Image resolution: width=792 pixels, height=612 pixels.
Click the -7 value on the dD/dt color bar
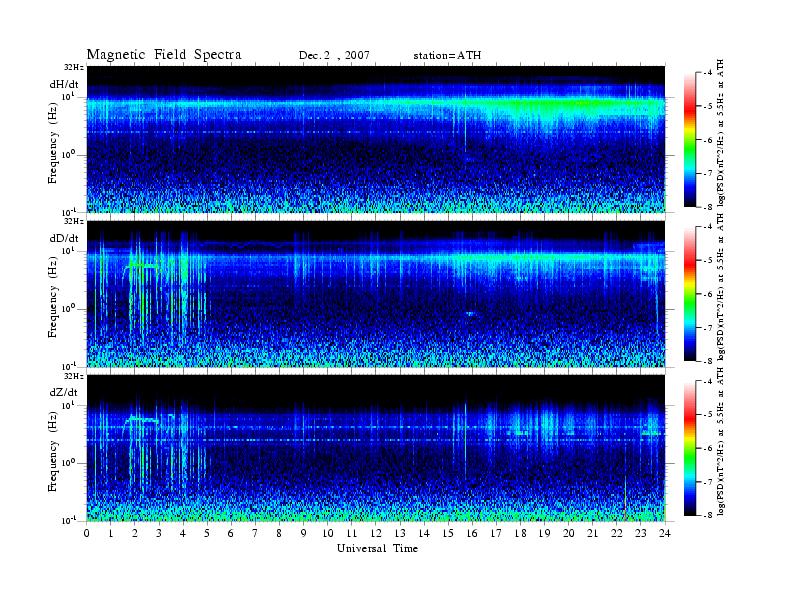708,328
